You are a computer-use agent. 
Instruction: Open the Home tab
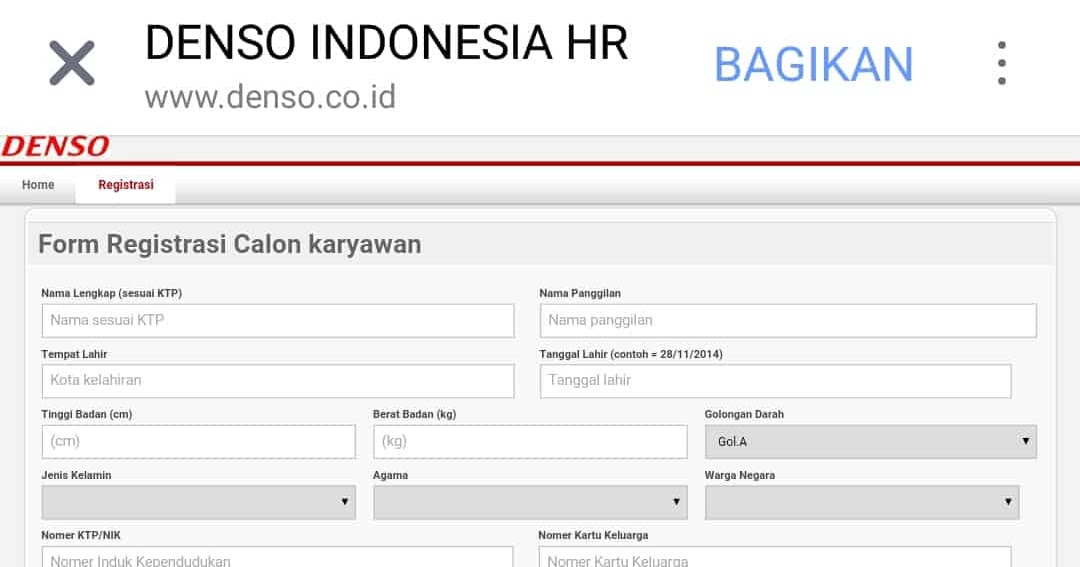[38, 185]
